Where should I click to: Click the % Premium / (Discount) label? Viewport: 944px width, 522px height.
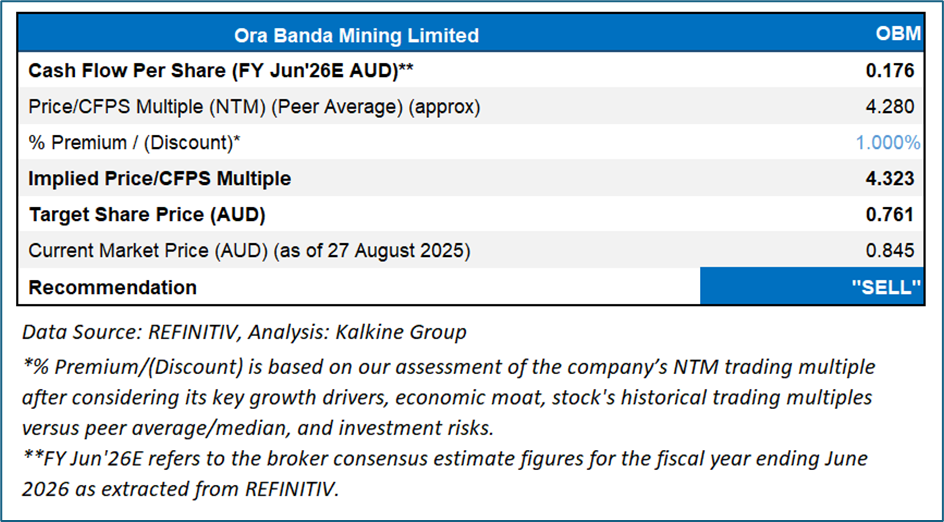click(135, 143)
